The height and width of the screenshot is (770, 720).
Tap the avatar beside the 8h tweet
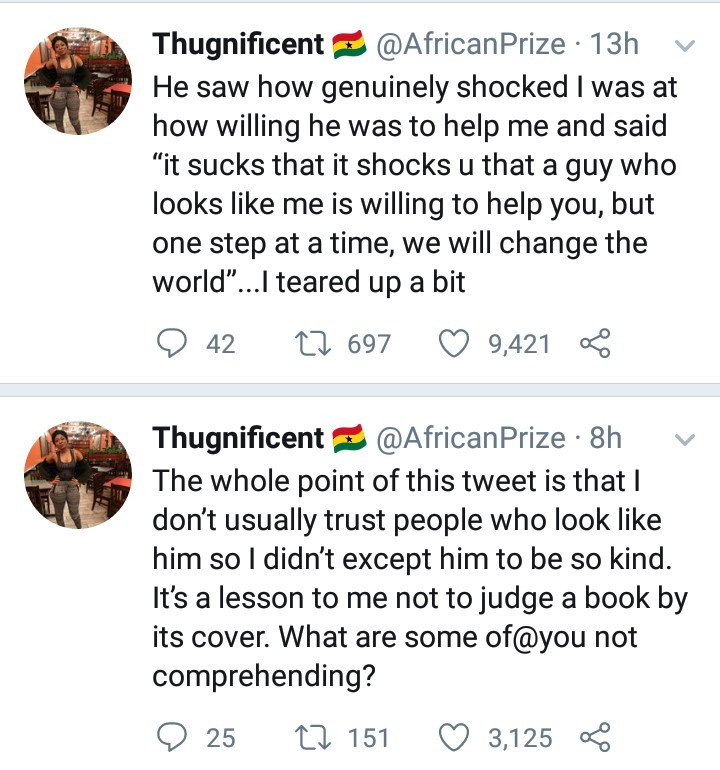click(77, 475)
